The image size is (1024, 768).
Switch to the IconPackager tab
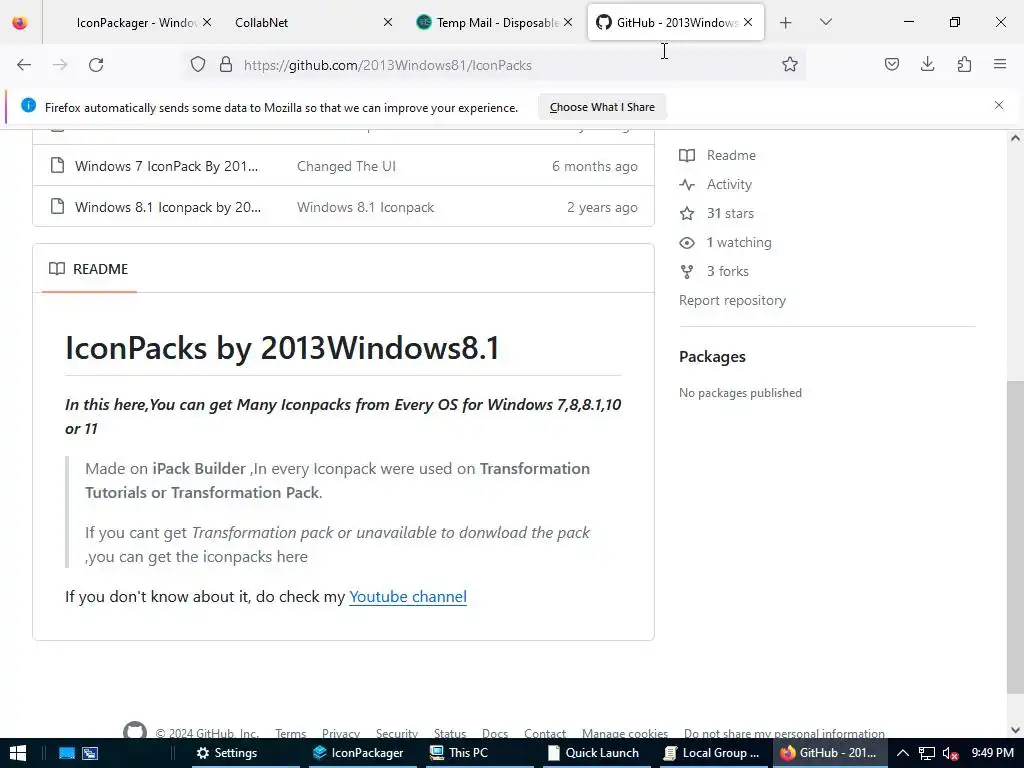tap(135, 23)
